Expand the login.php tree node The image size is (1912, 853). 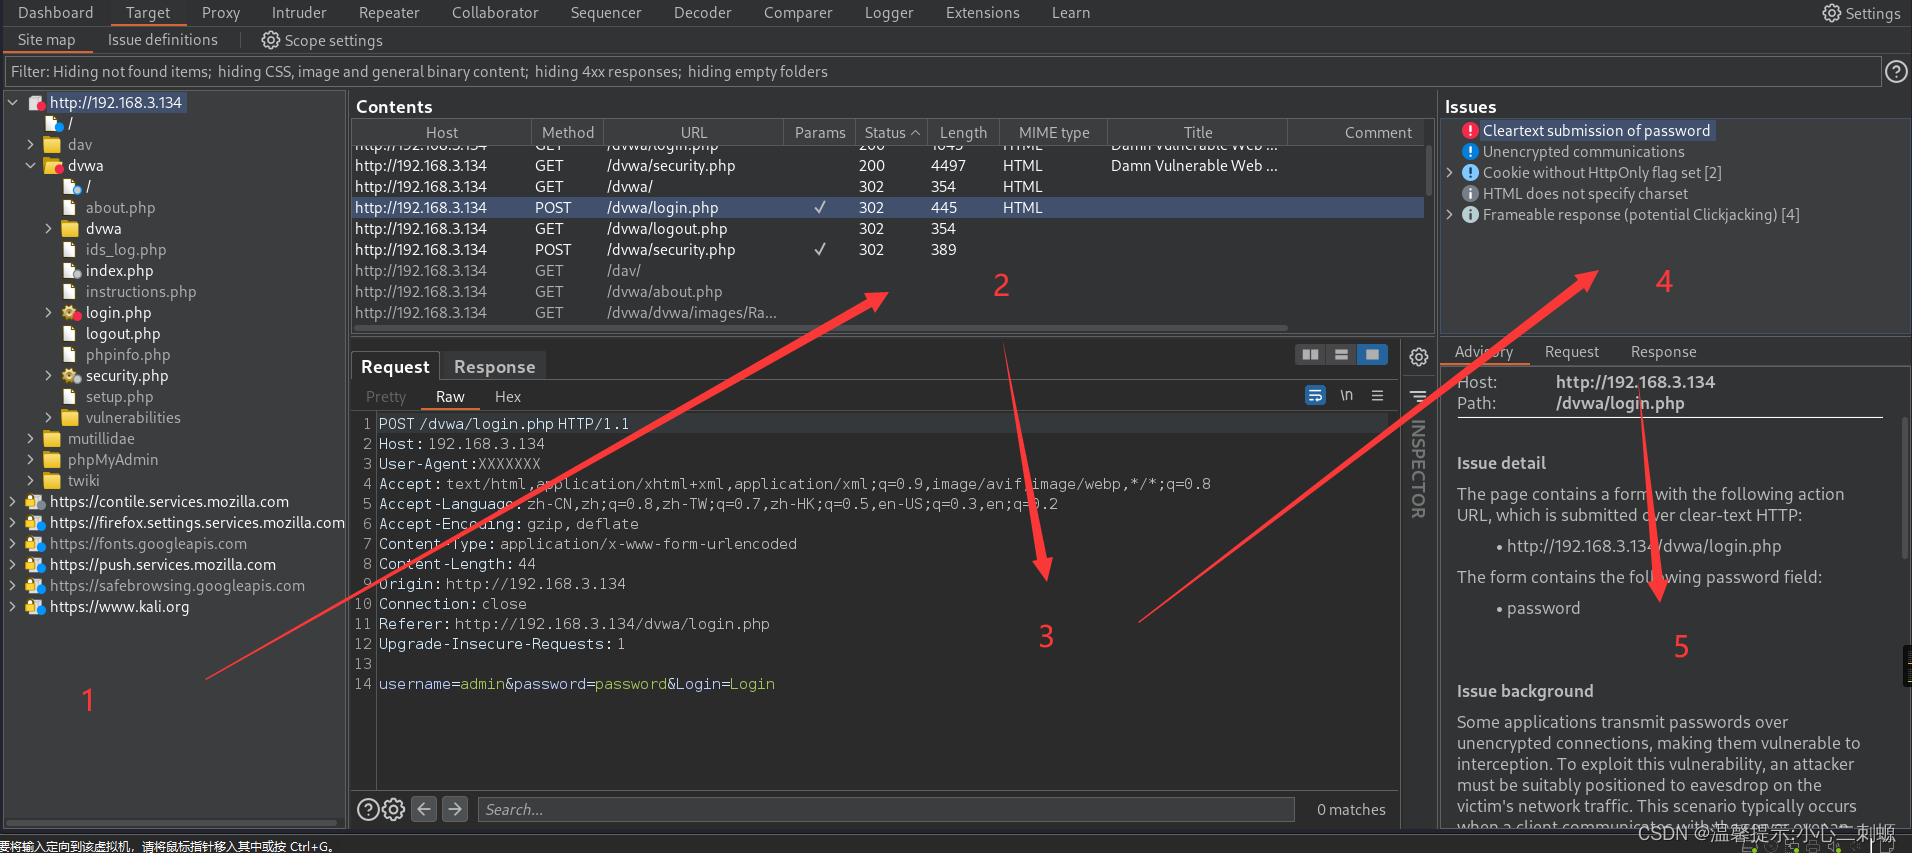[48, 313]
